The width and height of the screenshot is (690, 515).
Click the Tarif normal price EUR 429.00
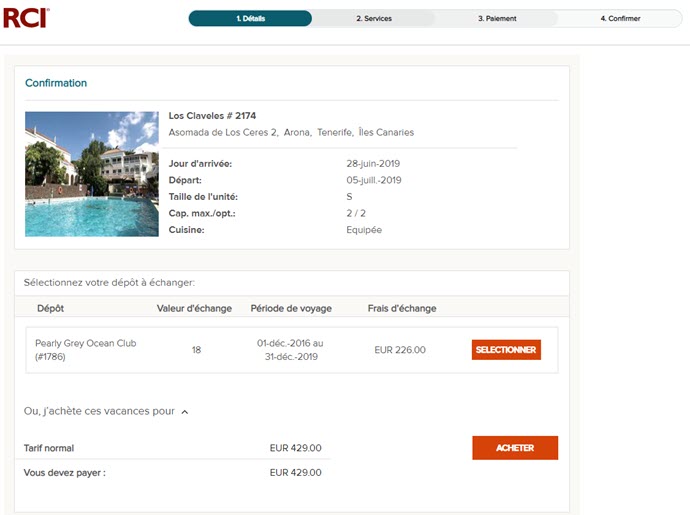[x=296, y=448]
